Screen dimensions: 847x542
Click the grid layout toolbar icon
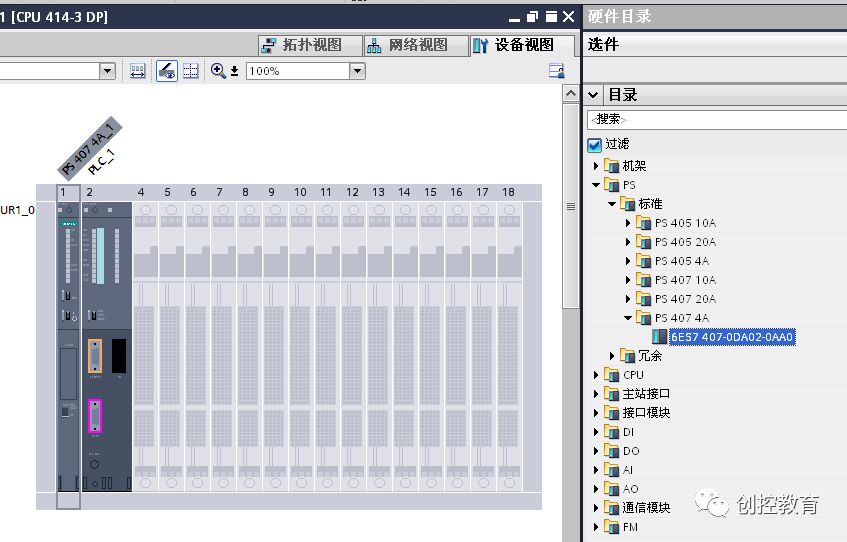(191, 71)
